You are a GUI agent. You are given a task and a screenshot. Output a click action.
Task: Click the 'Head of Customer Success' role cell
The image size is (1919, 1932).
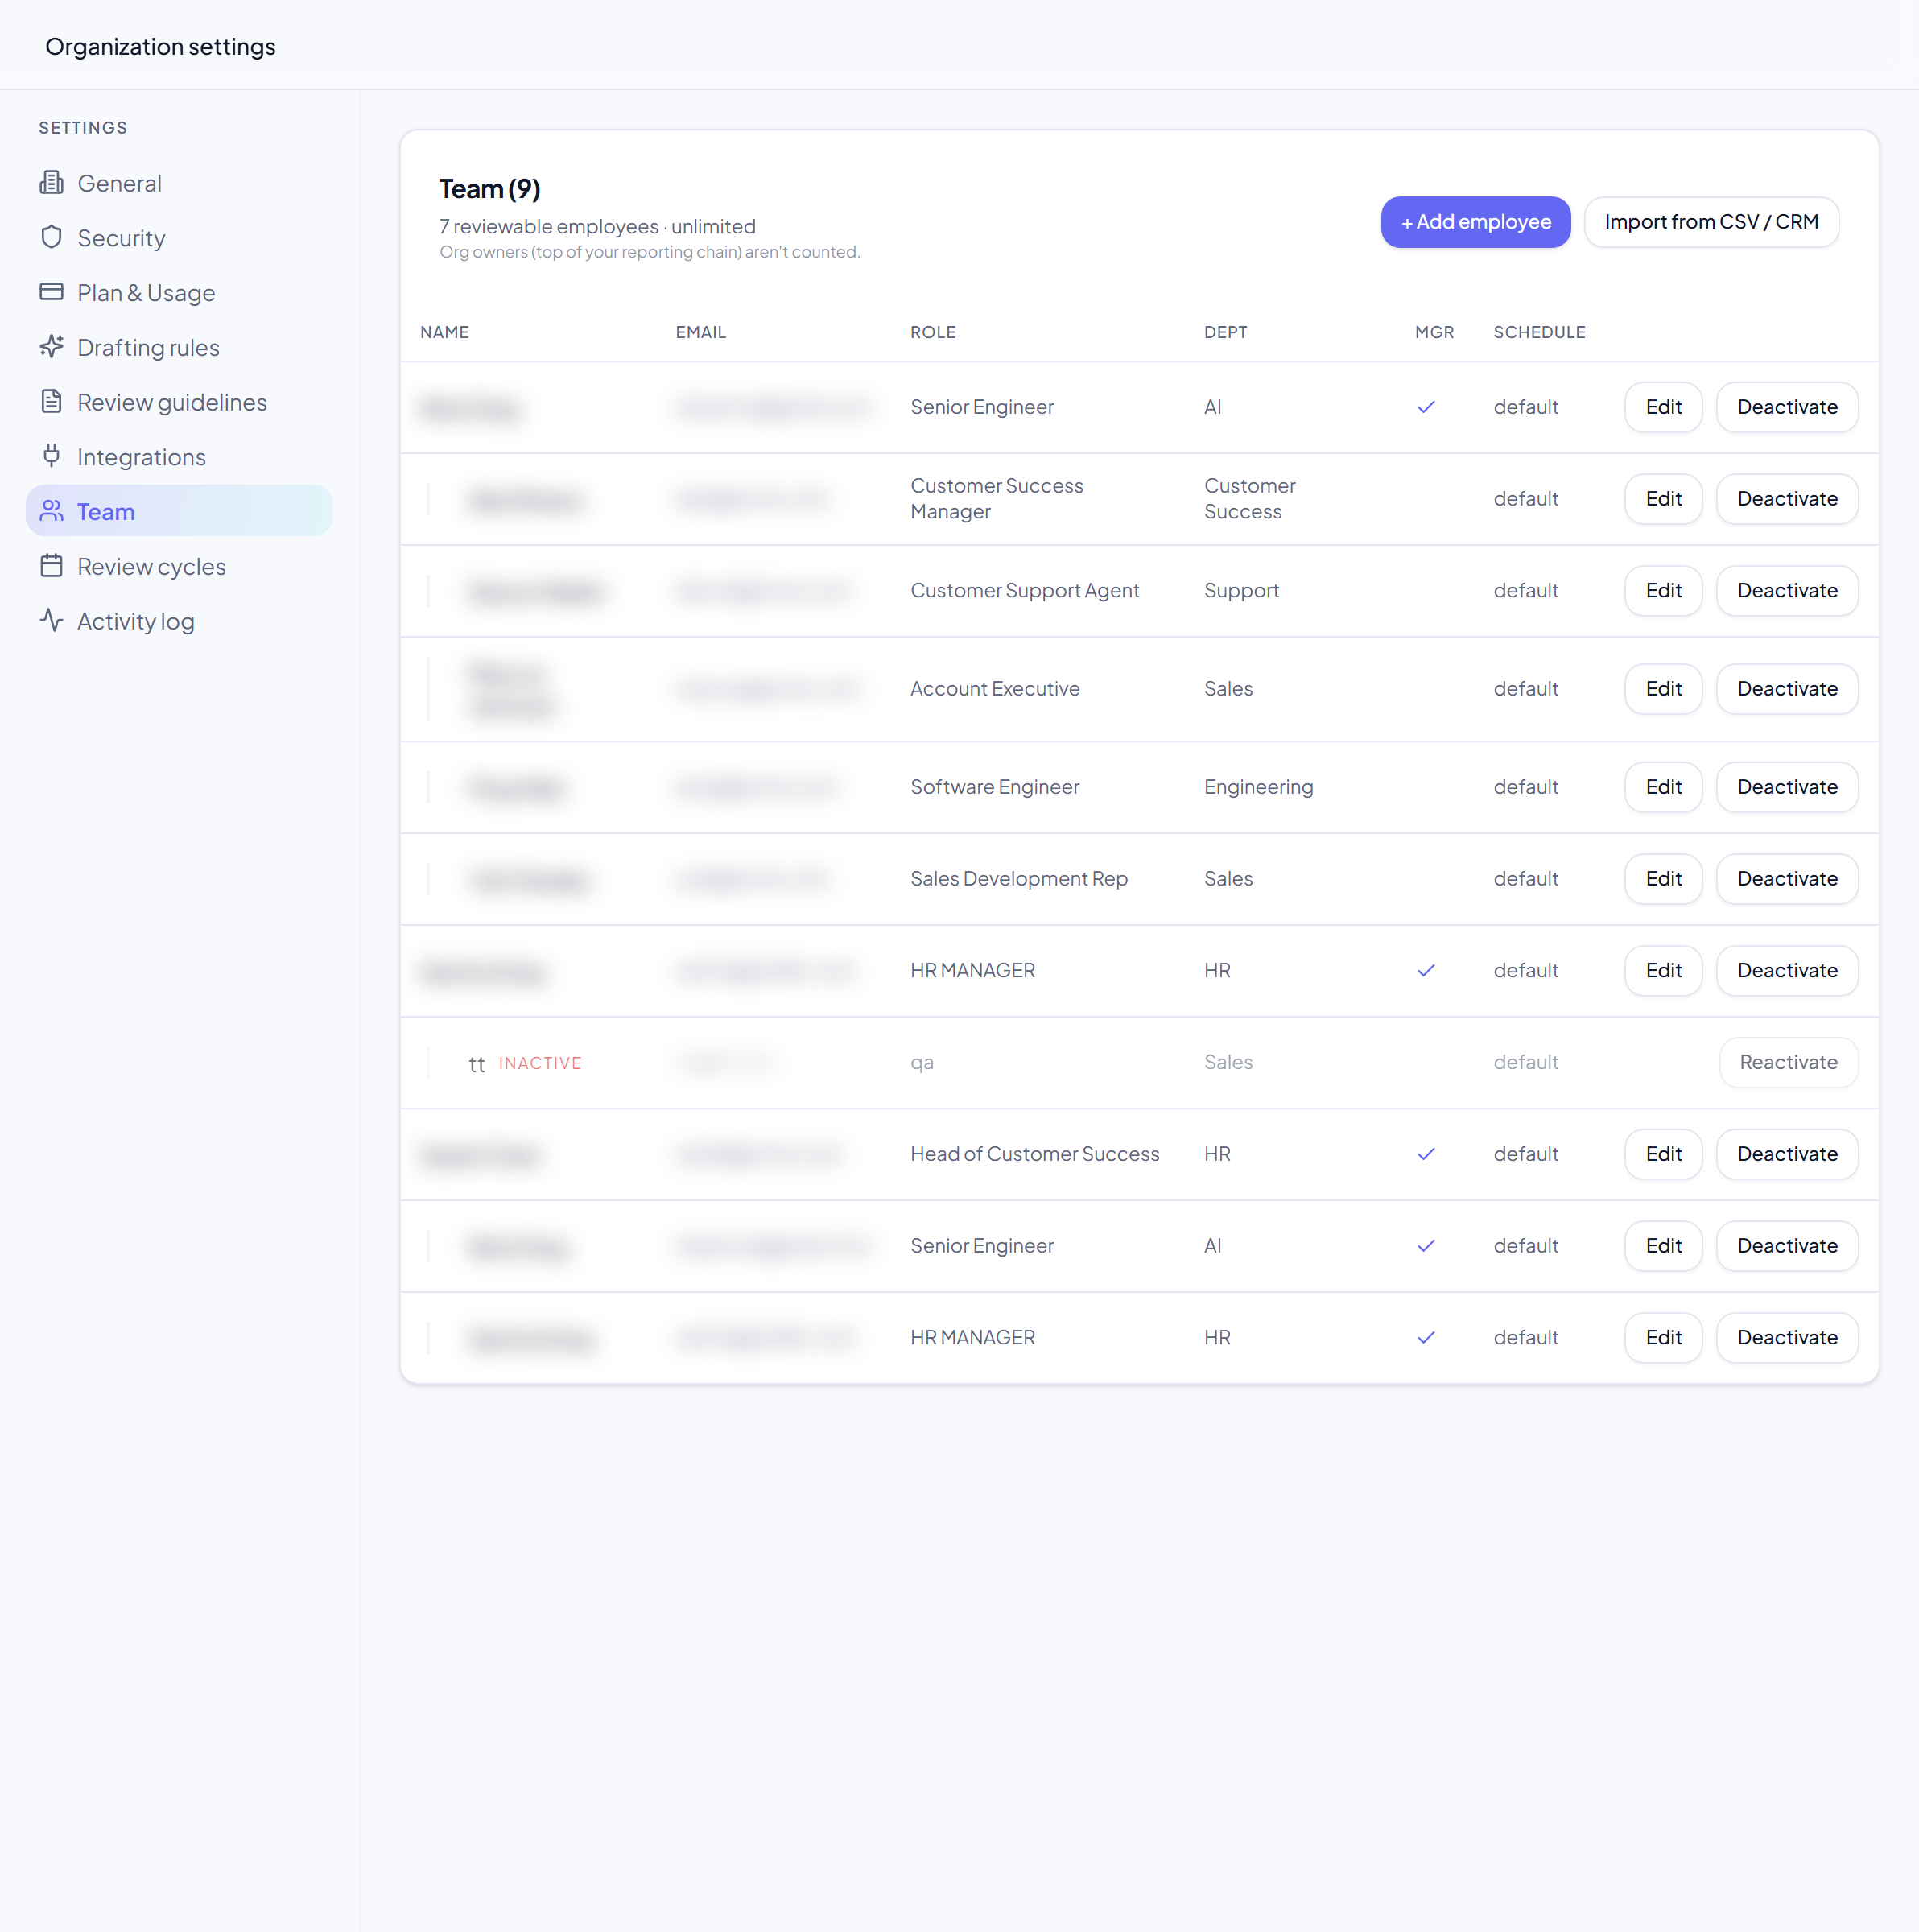(1034, 1154)
